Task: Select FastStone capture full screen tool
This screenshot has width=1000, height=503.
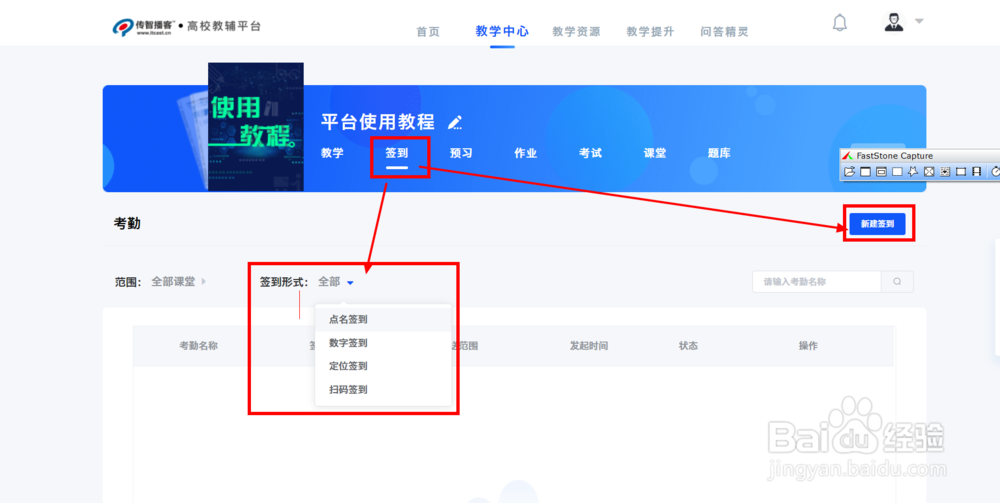Action: pos(929,171)
